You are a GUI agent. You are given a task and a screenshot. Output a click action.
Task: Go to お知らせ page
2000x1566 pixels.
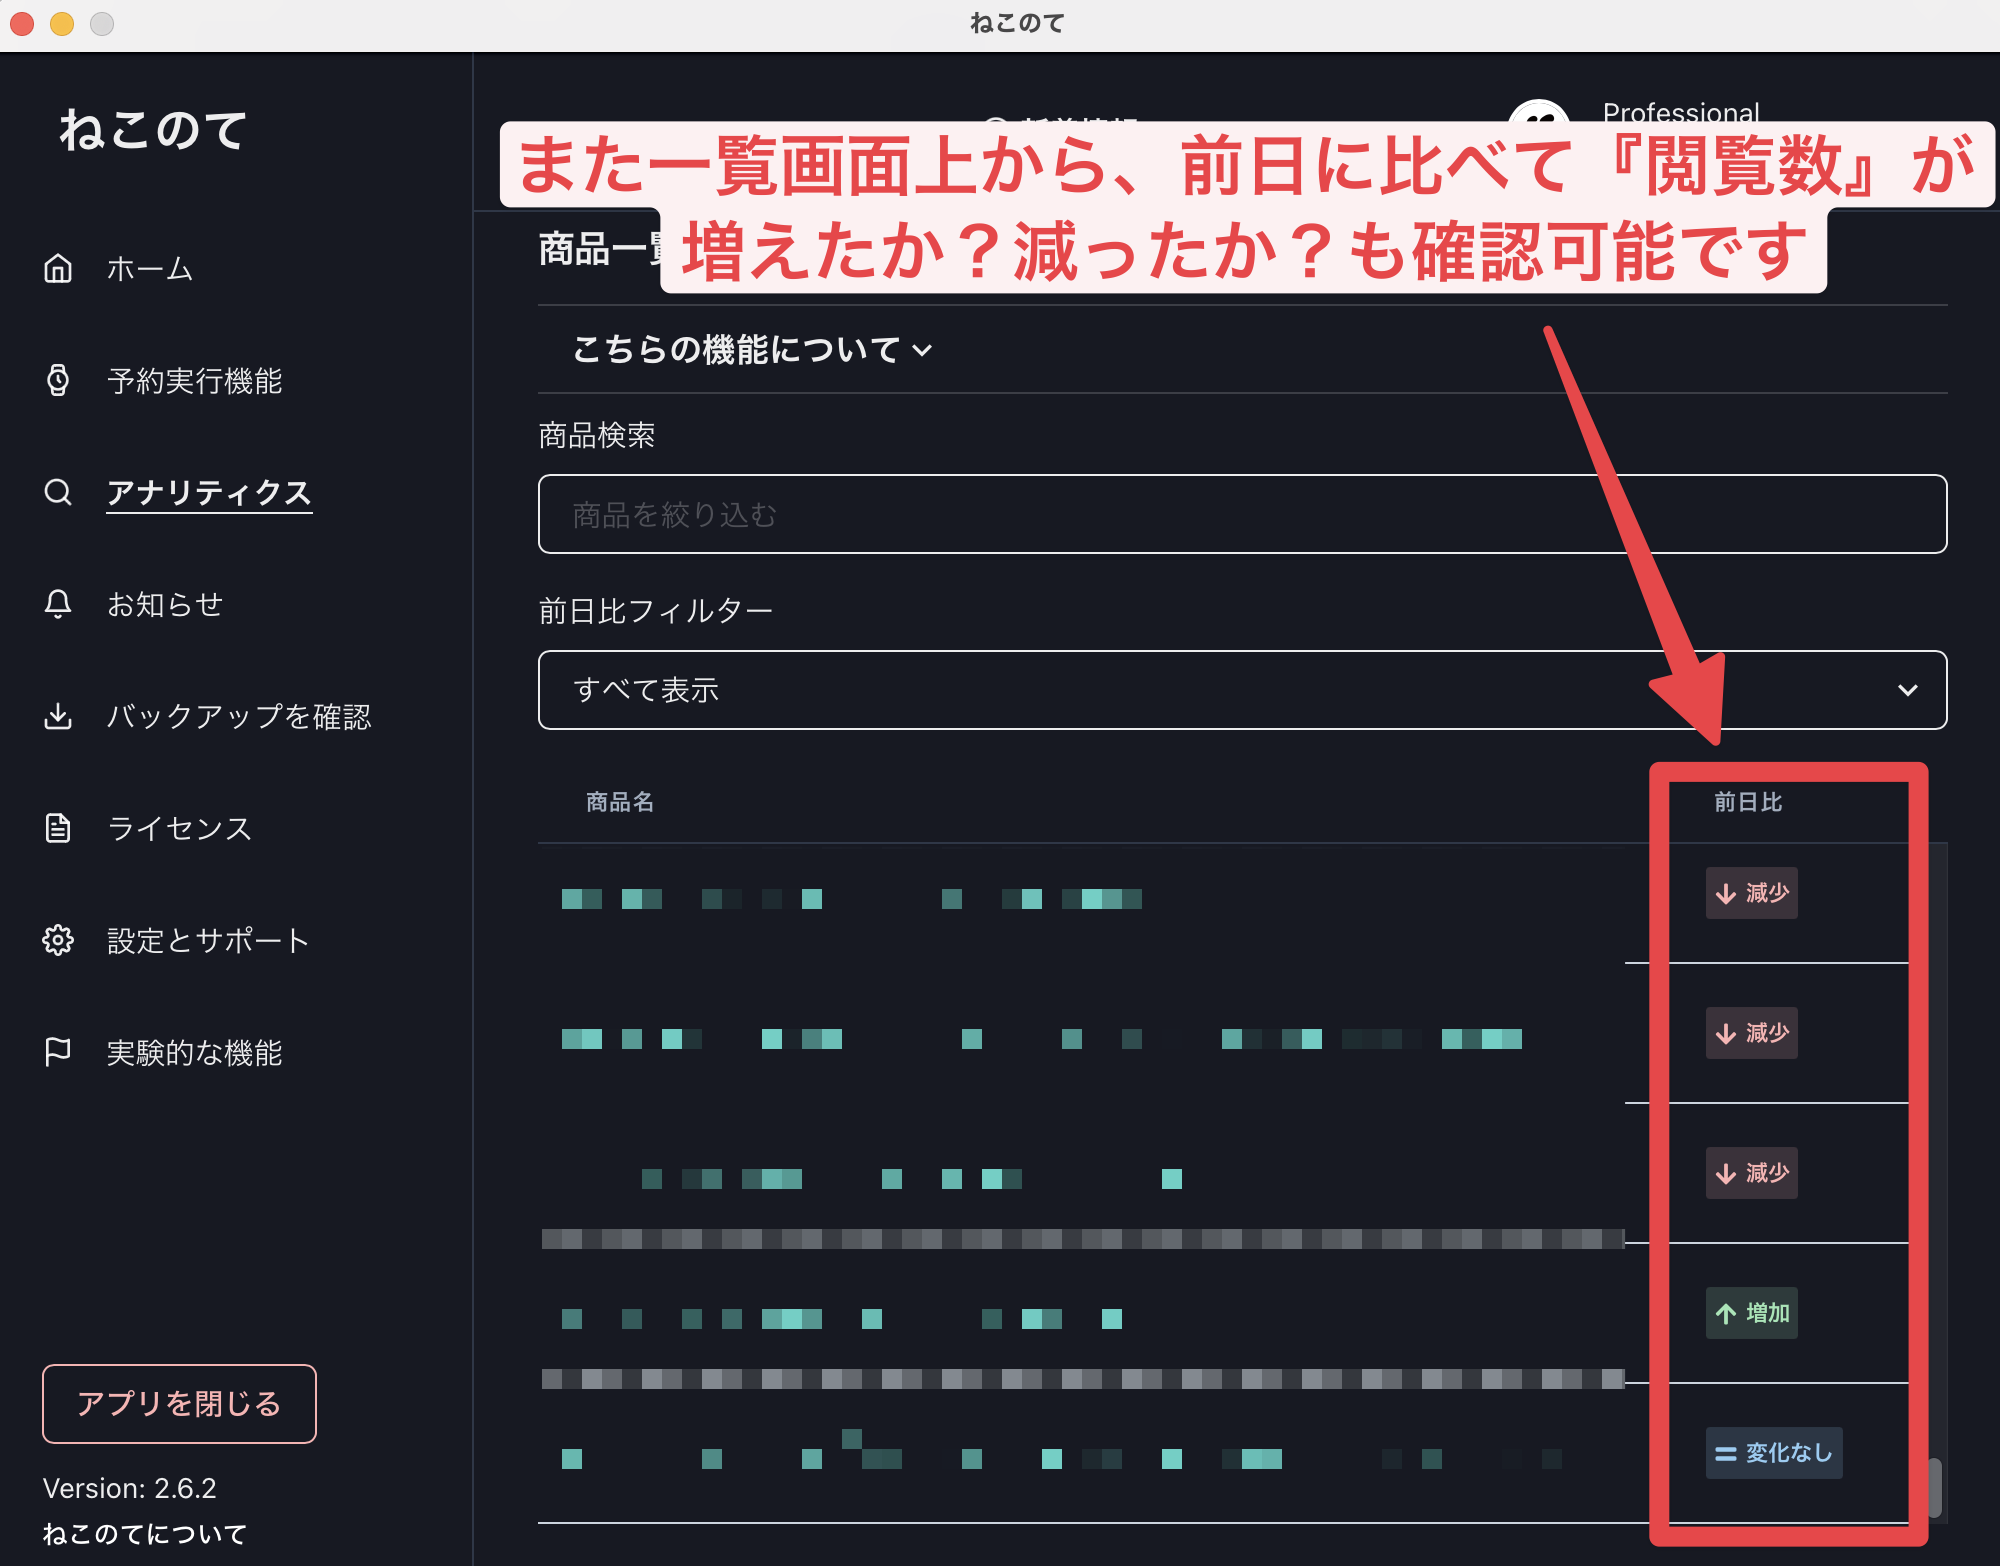pyautogui.click(x=165, y=604)
